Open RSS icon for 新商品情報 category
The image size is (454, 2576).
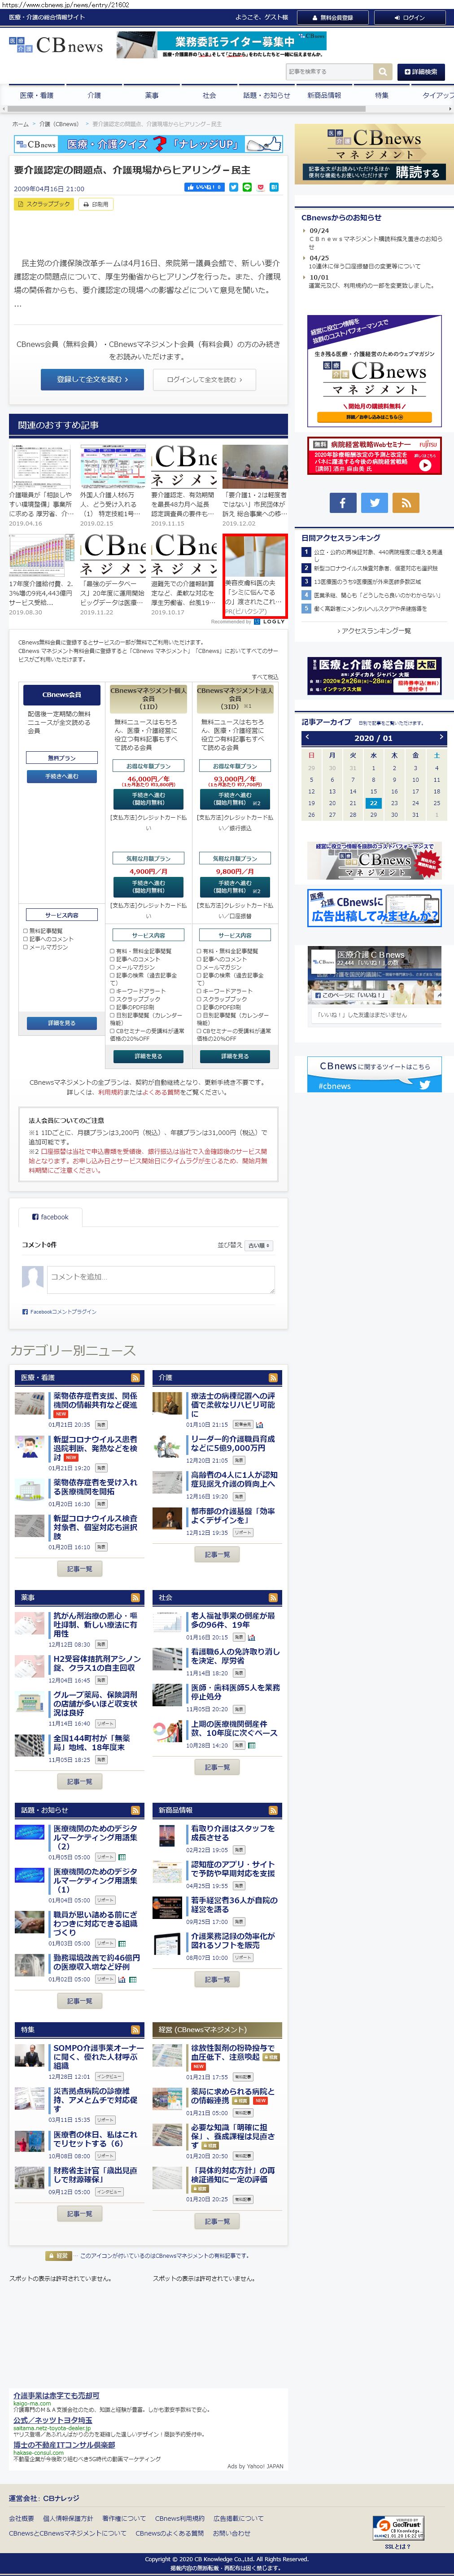click(x=273, y=1810)
